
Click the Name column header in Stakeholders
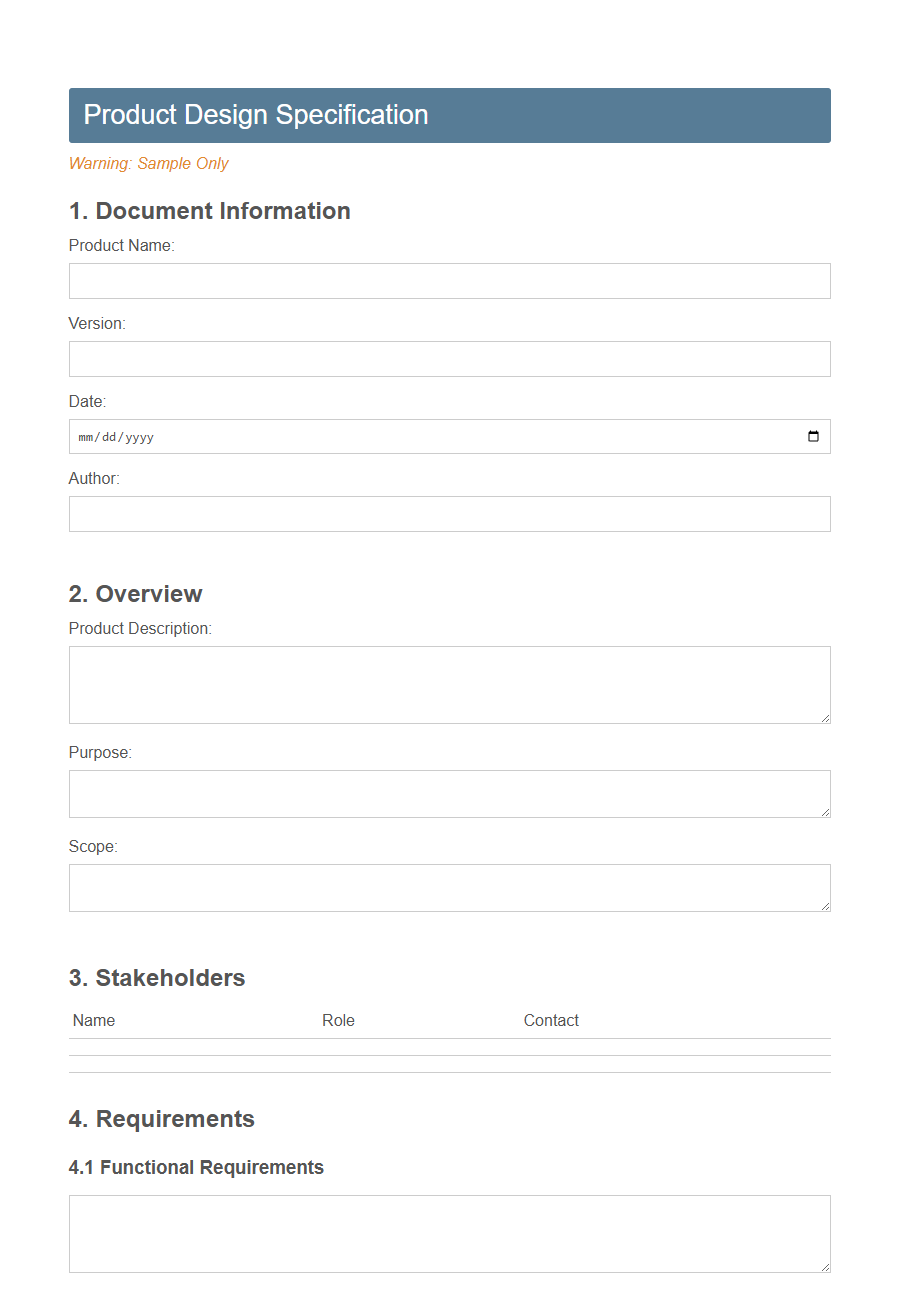[93, 1020]
